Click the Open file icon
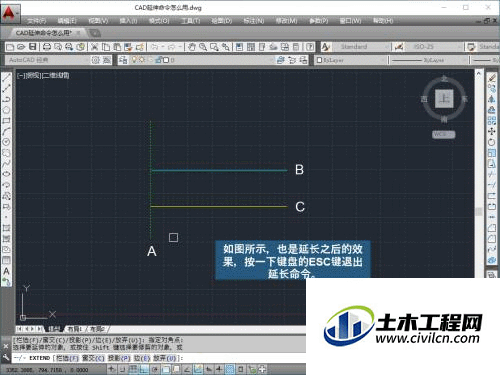500x375 pixels. (x=21, y=47)
